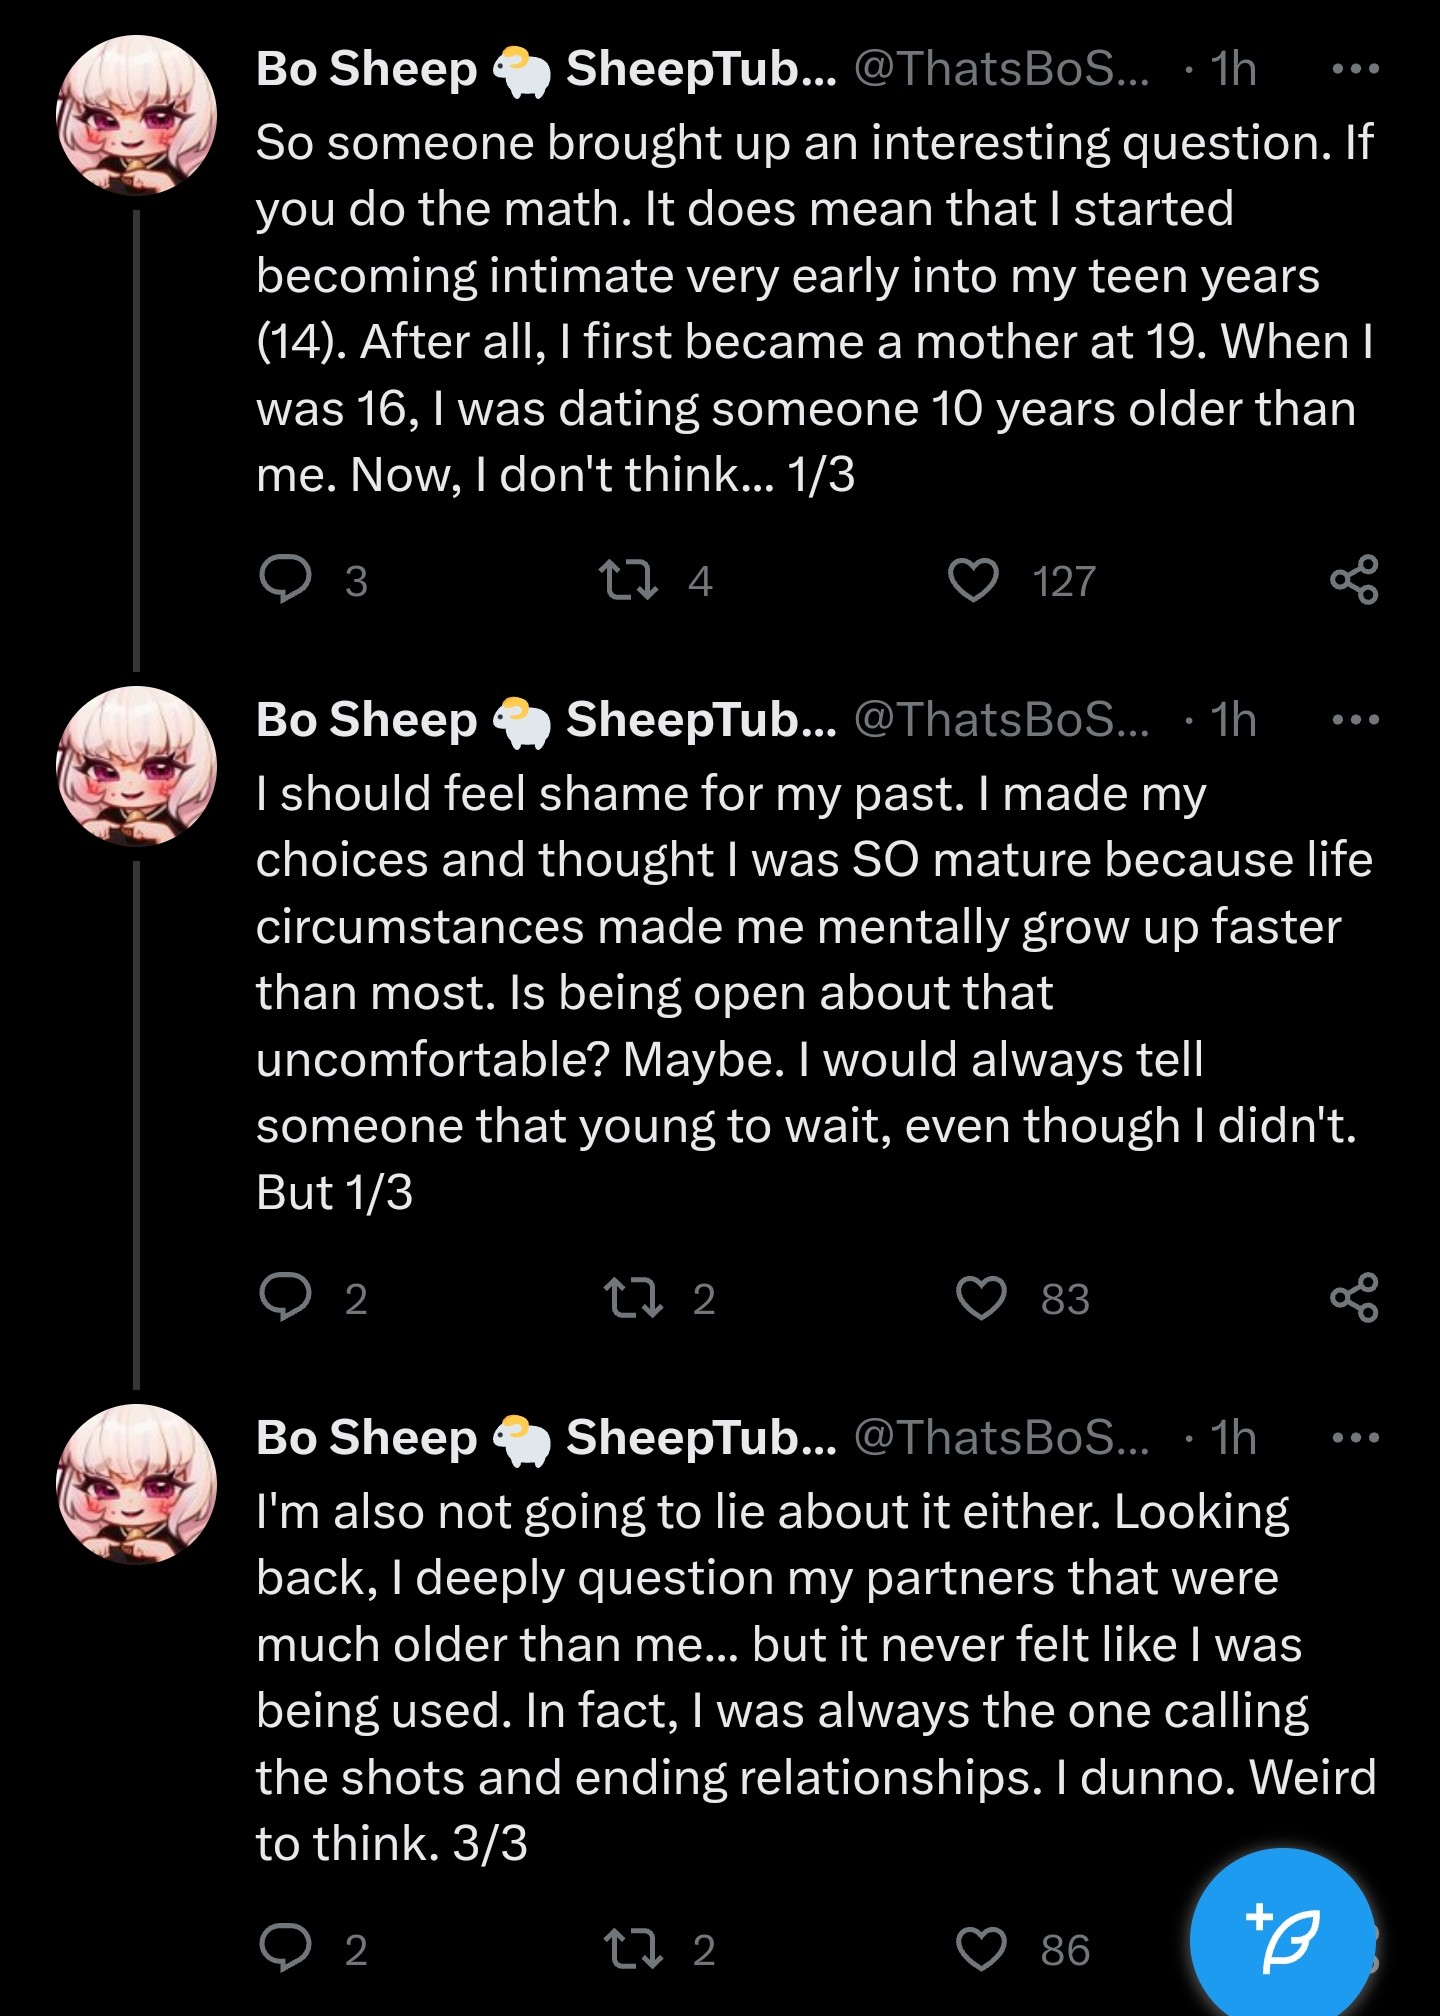The height and width of the screenshot is (2016, 1440).
Task: Retweet the second tweet in the thread
Action: [633, 1298]
